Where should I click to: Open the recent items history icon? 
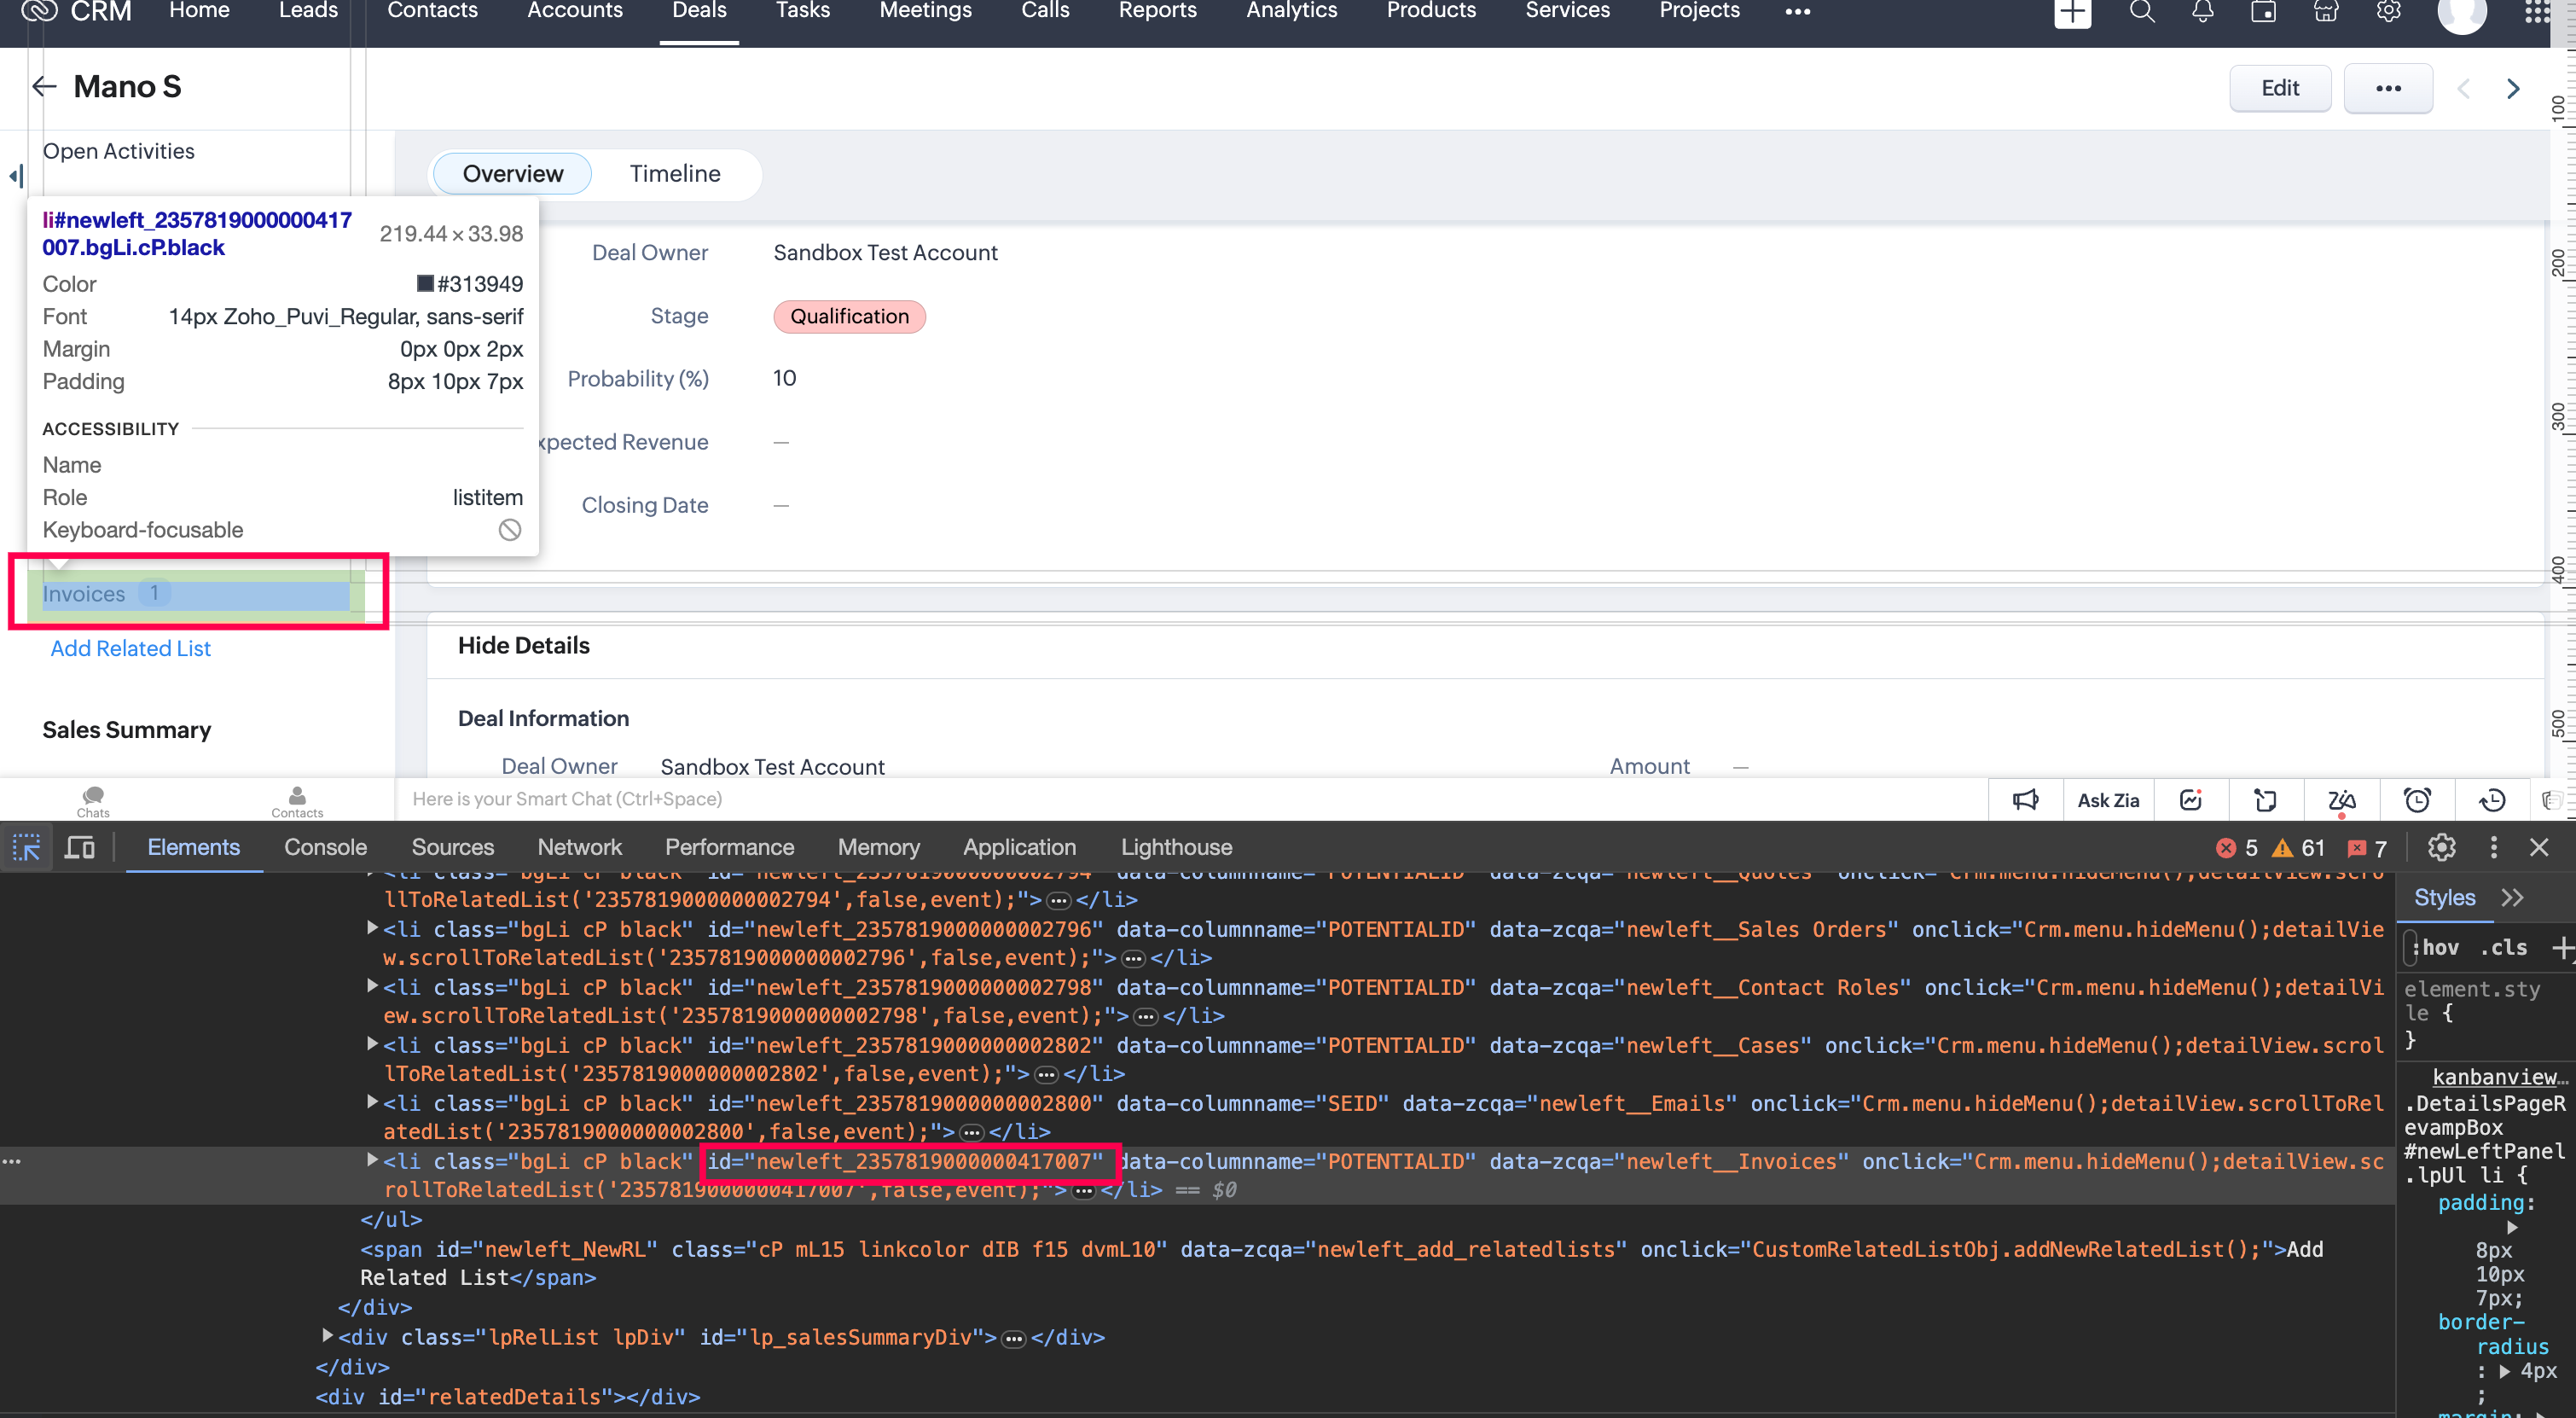[2492, 800]
